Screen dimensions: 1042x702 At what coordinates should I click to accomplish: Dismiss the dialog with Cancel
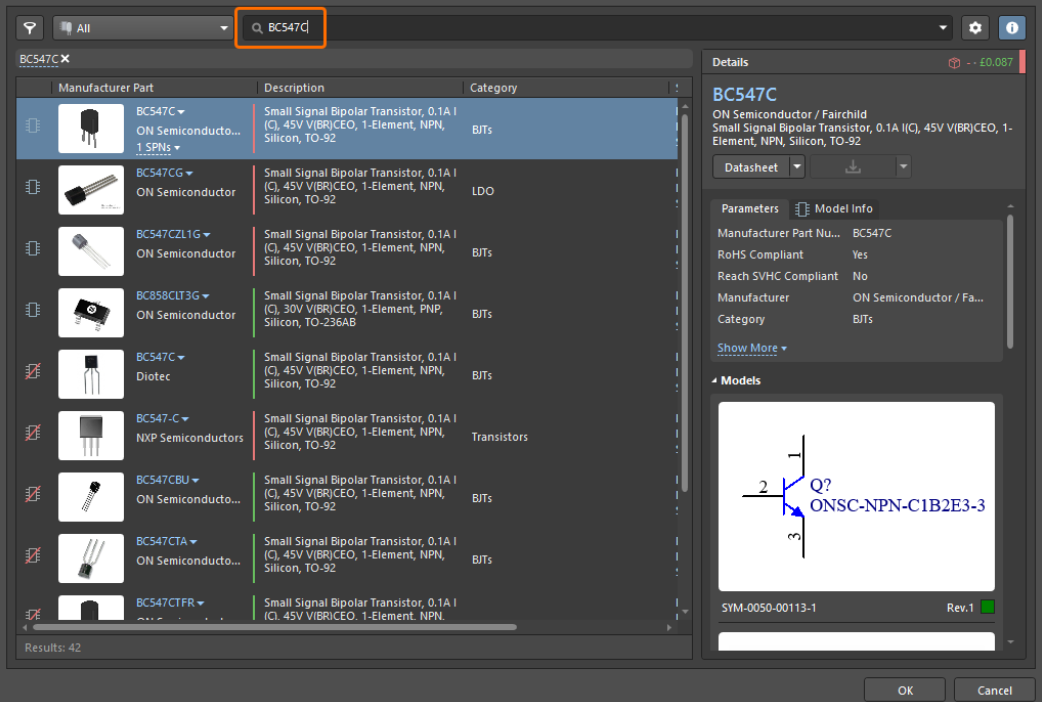coord(994,690)
